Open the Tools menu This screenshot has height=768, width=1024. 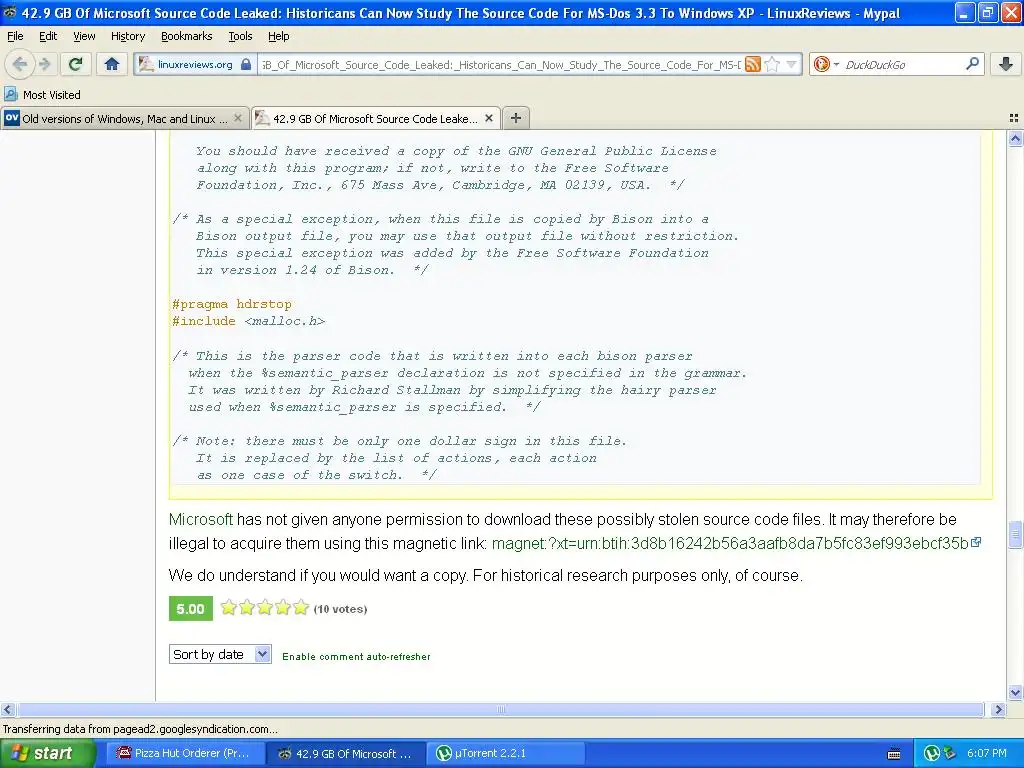(240, 36)
